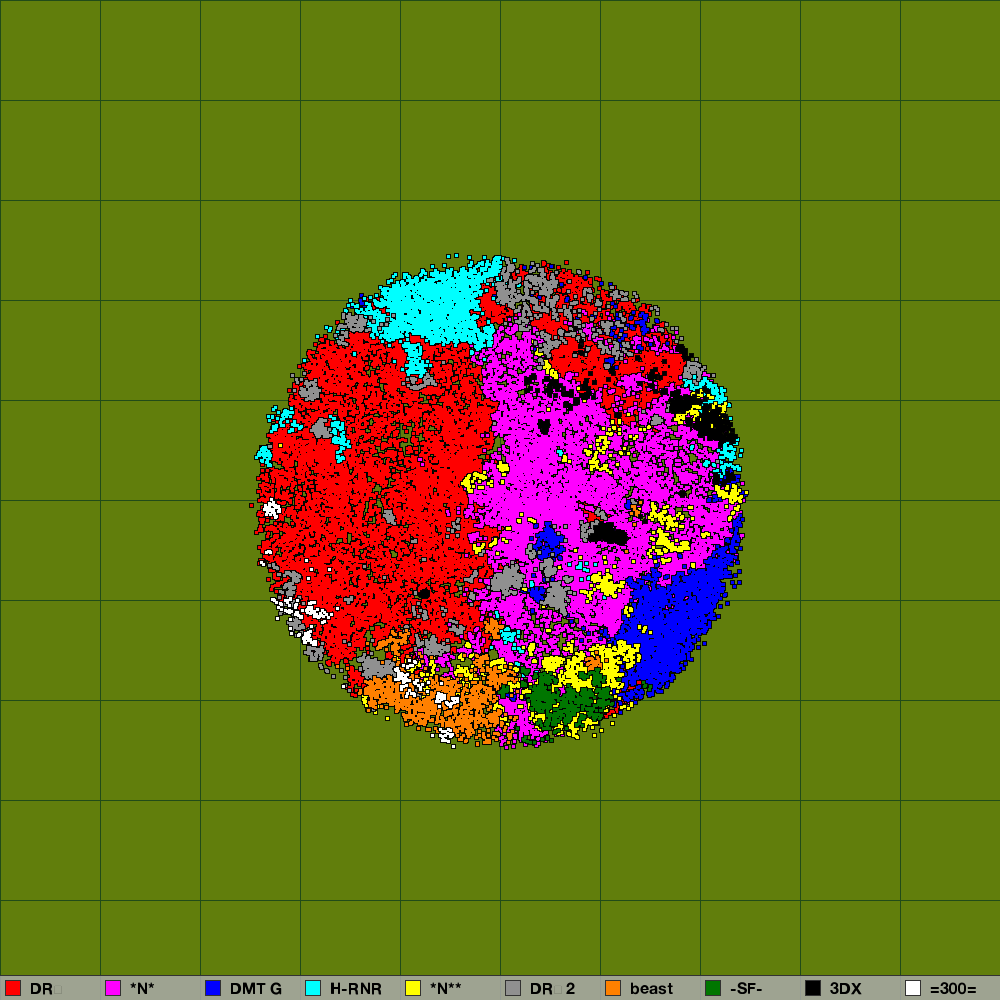Select the yellow *N** legend swatch
This screenshot has width=1000, height=1000.
[x=413, y=988]
